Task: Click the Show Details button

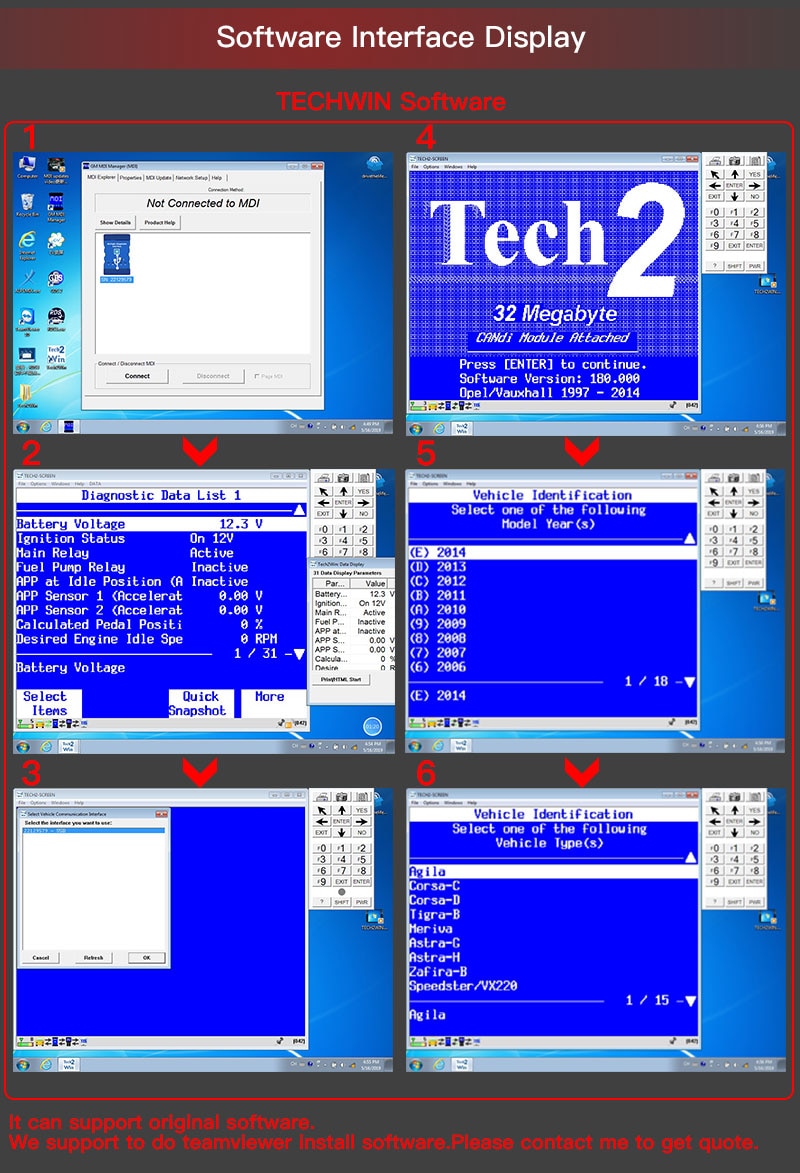Action: tap(115, 222)
